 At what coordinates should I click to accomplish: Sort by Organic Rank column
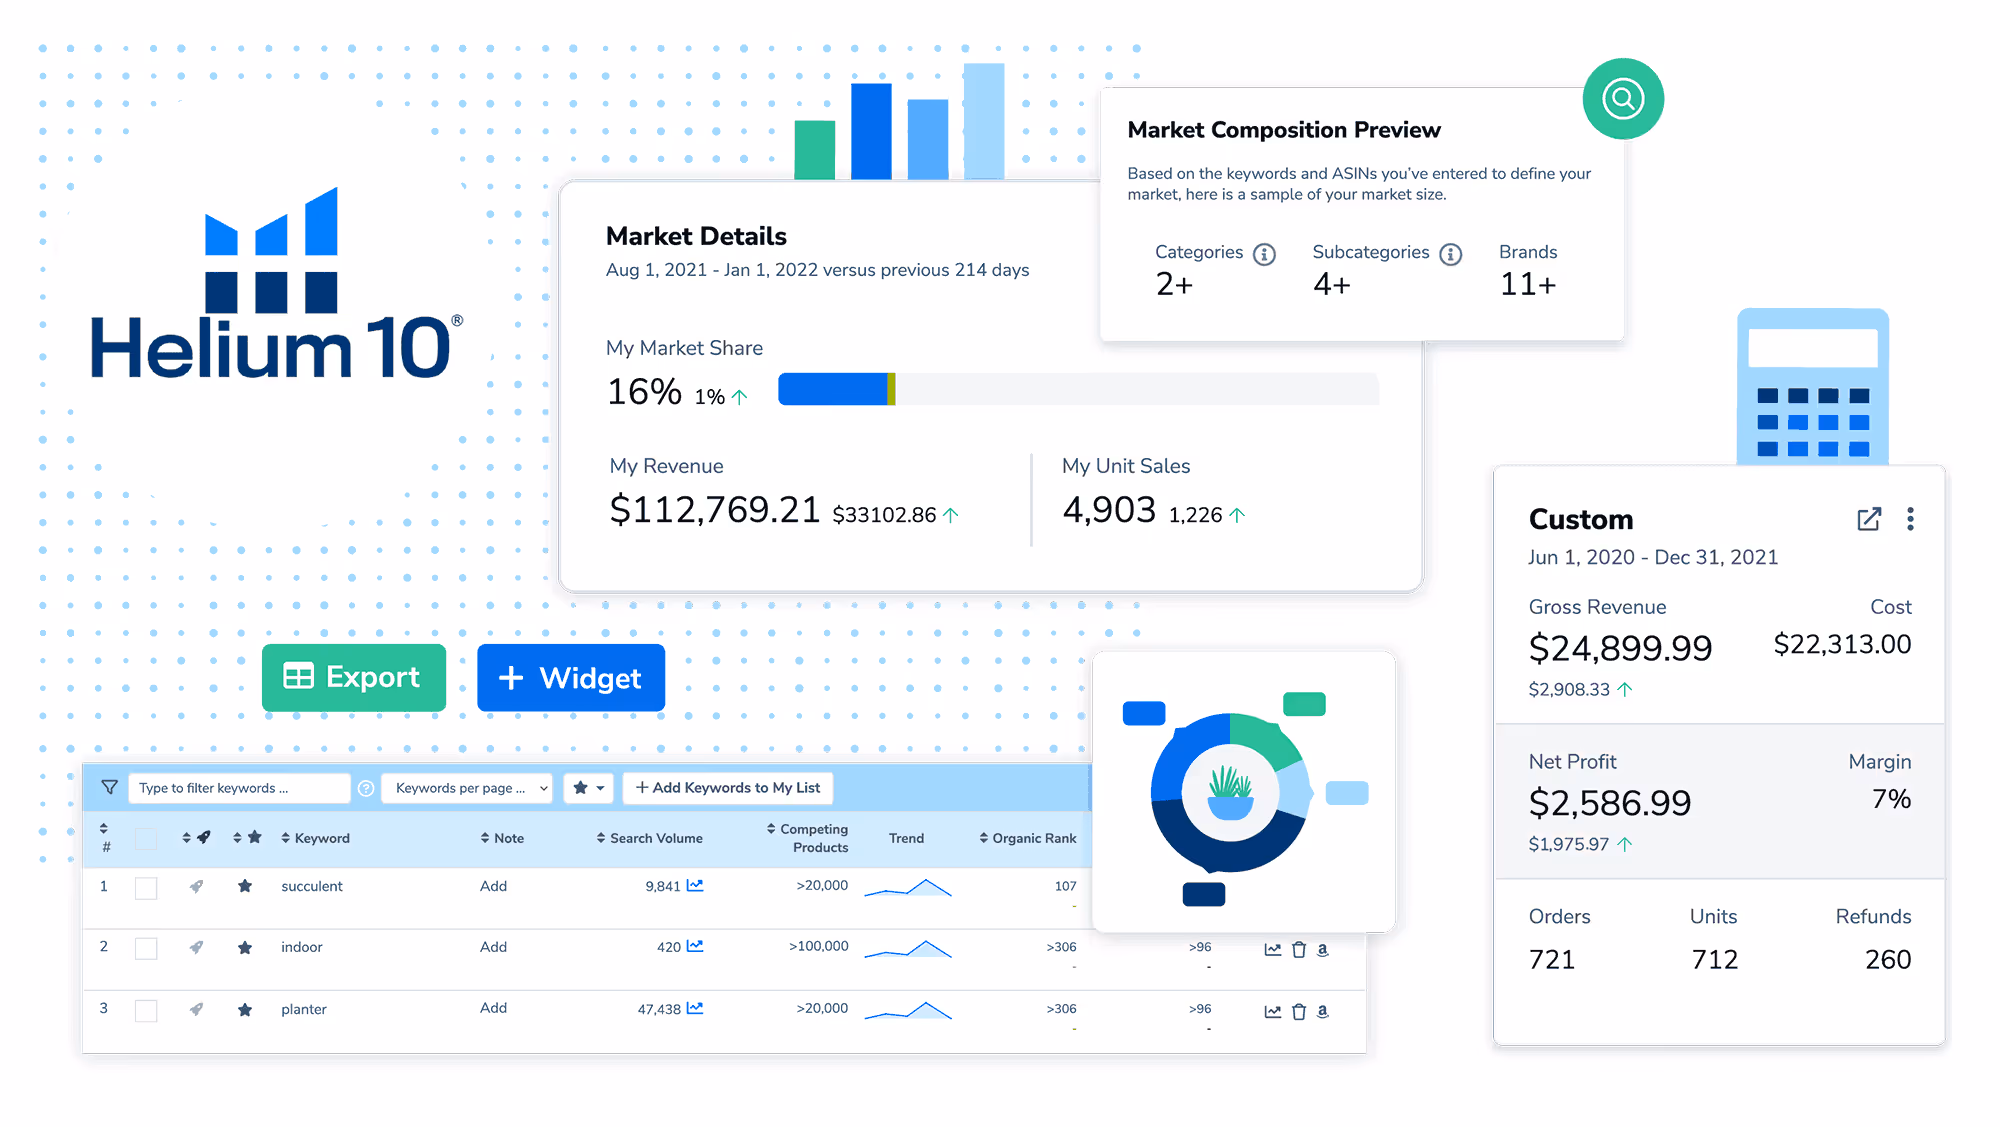1027,838
